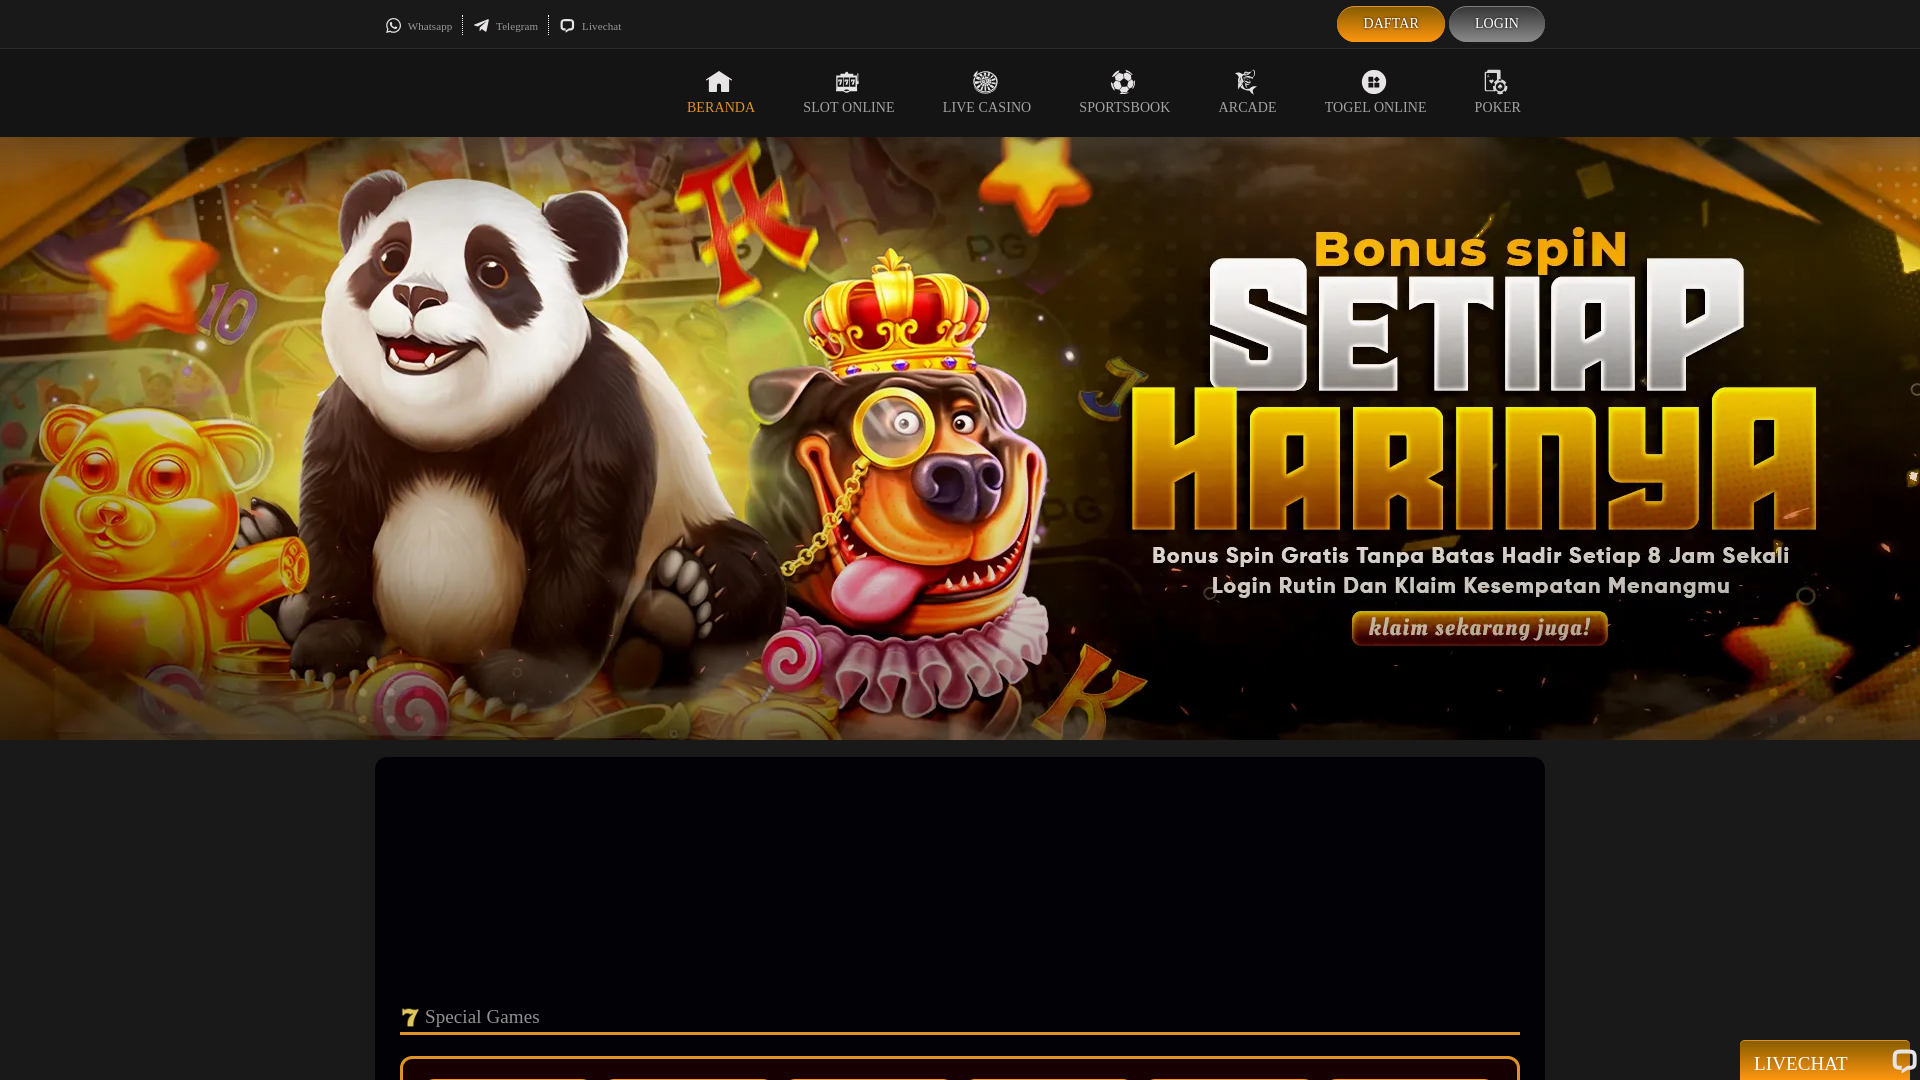Viewport: 1920px width, 1080px height.
Task: Click the Beranda house icon
Action: (719, 82)
